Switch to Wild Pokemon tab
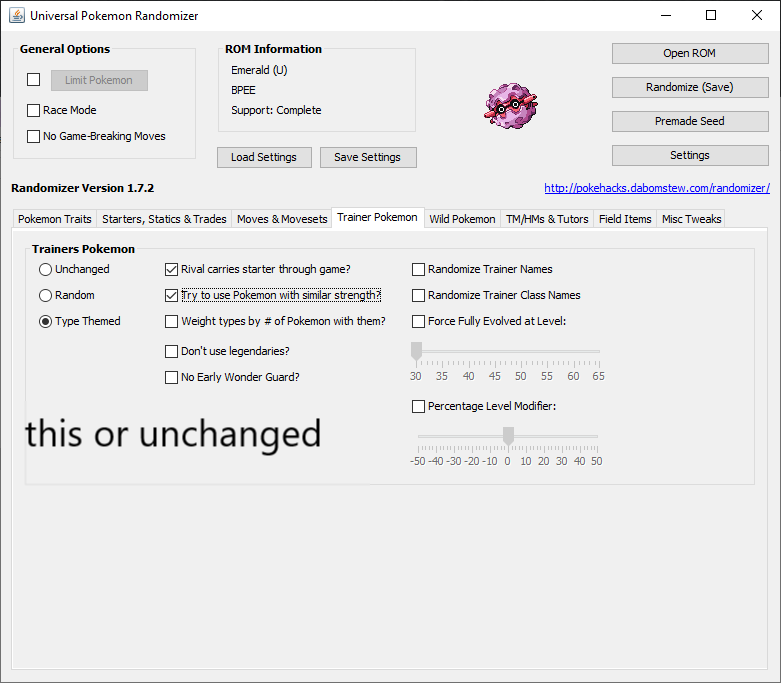The width and height of the screenshot is (781, 683). (462, 219)
